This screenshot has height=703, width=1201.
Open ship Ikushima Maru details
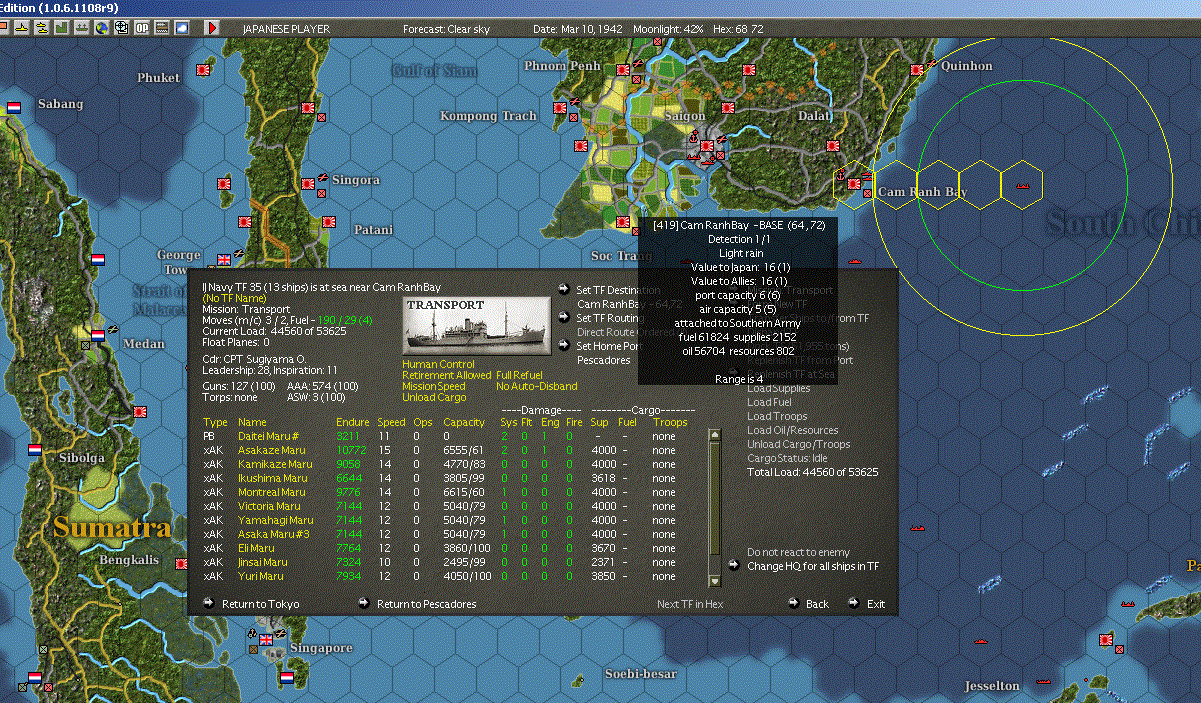[x=271, y=478]
